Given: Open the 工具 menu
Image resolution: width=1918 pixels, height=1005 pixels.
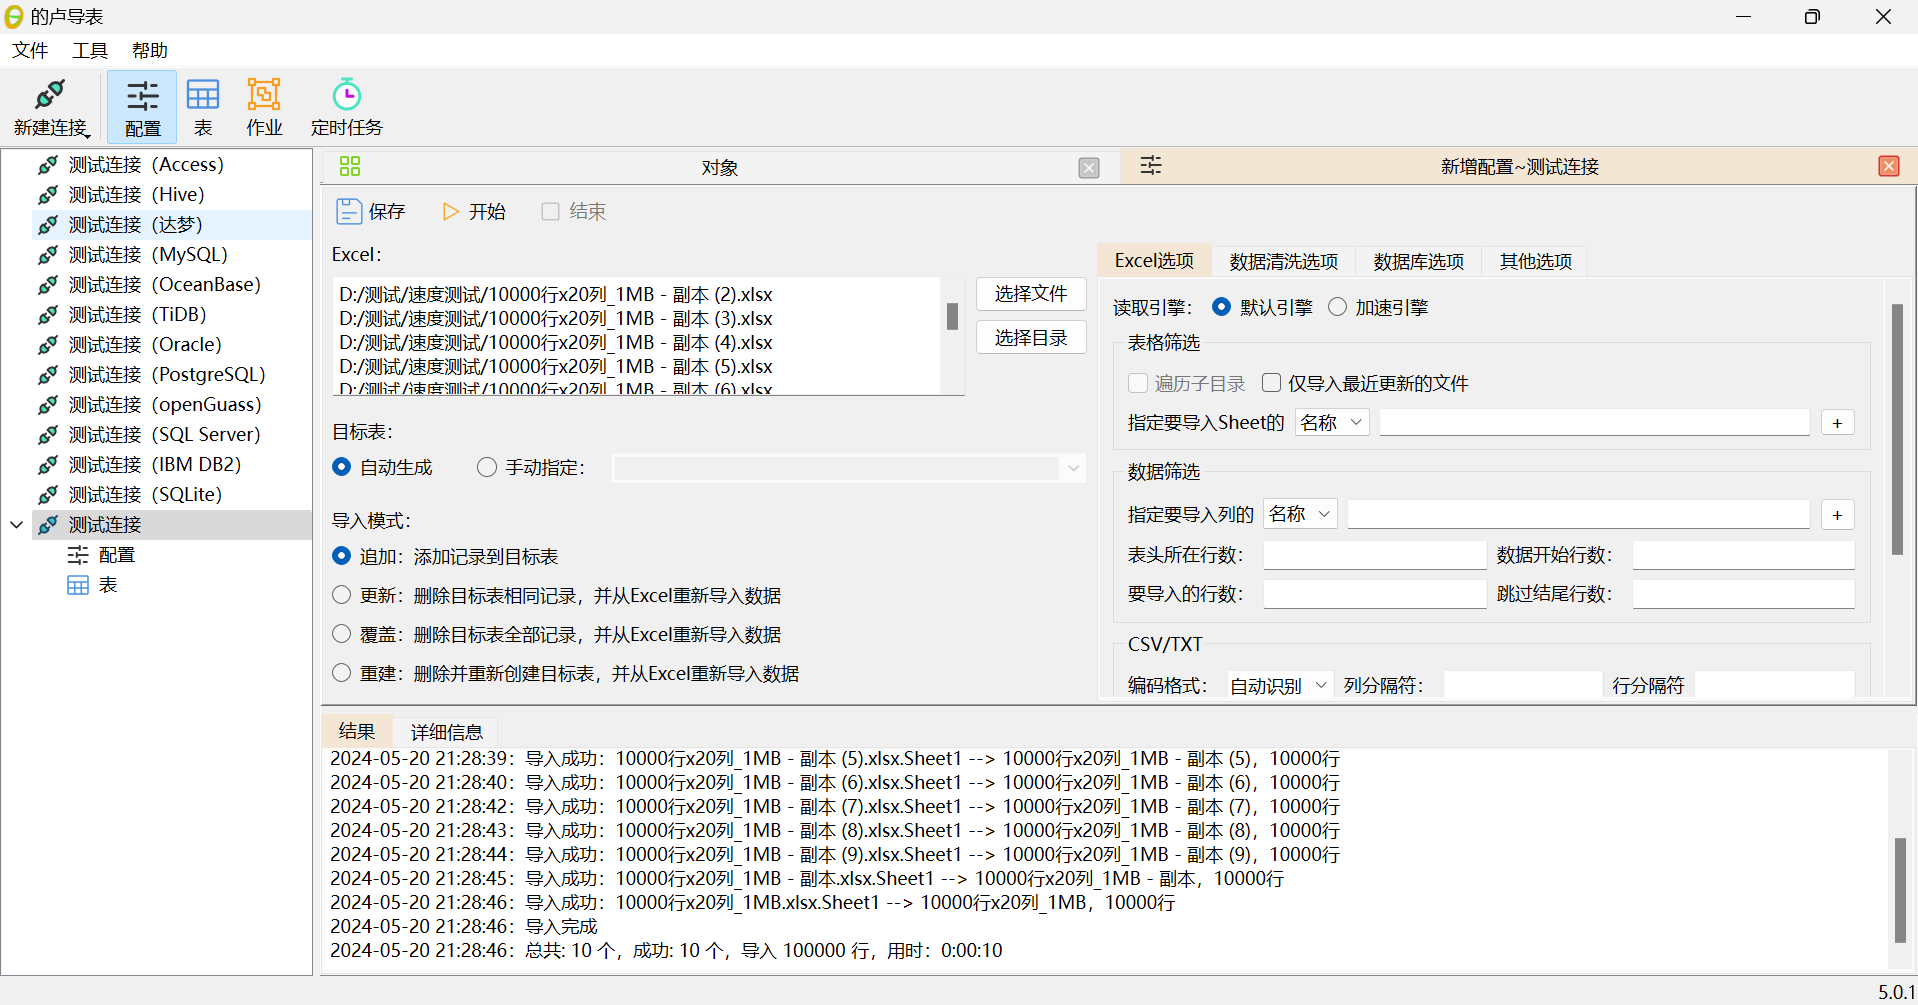Looking at the screenshot, I should [x=90, y=51].
